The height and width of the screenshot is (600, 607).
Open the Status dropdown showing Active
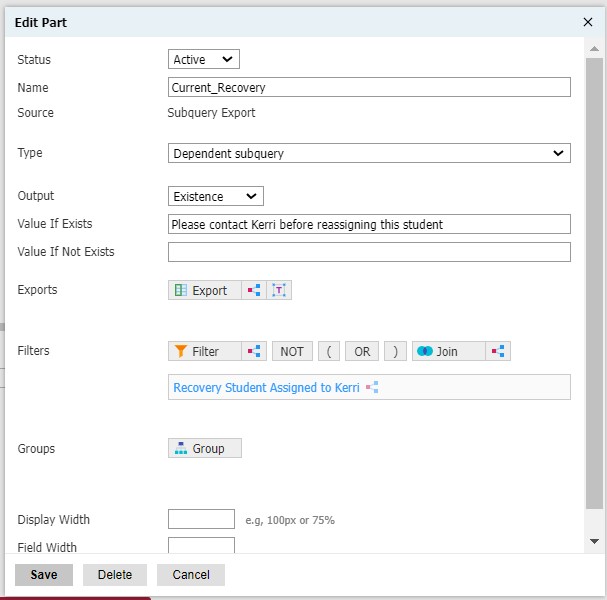tap(204, 60)
